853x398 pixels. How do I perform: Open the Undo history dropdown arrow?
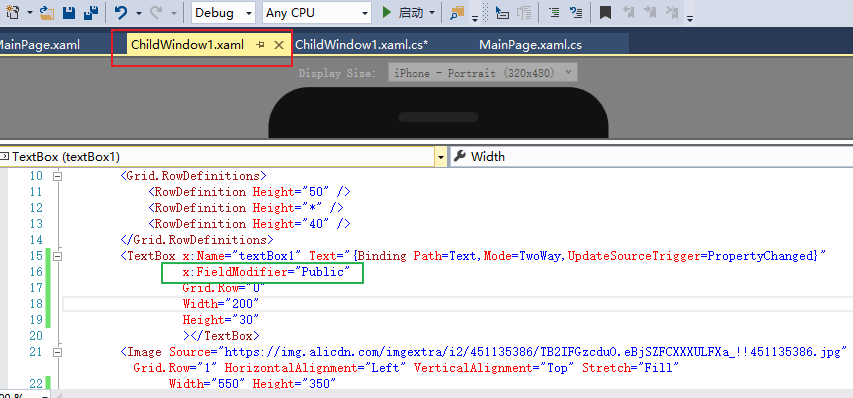tap(139, 13)
